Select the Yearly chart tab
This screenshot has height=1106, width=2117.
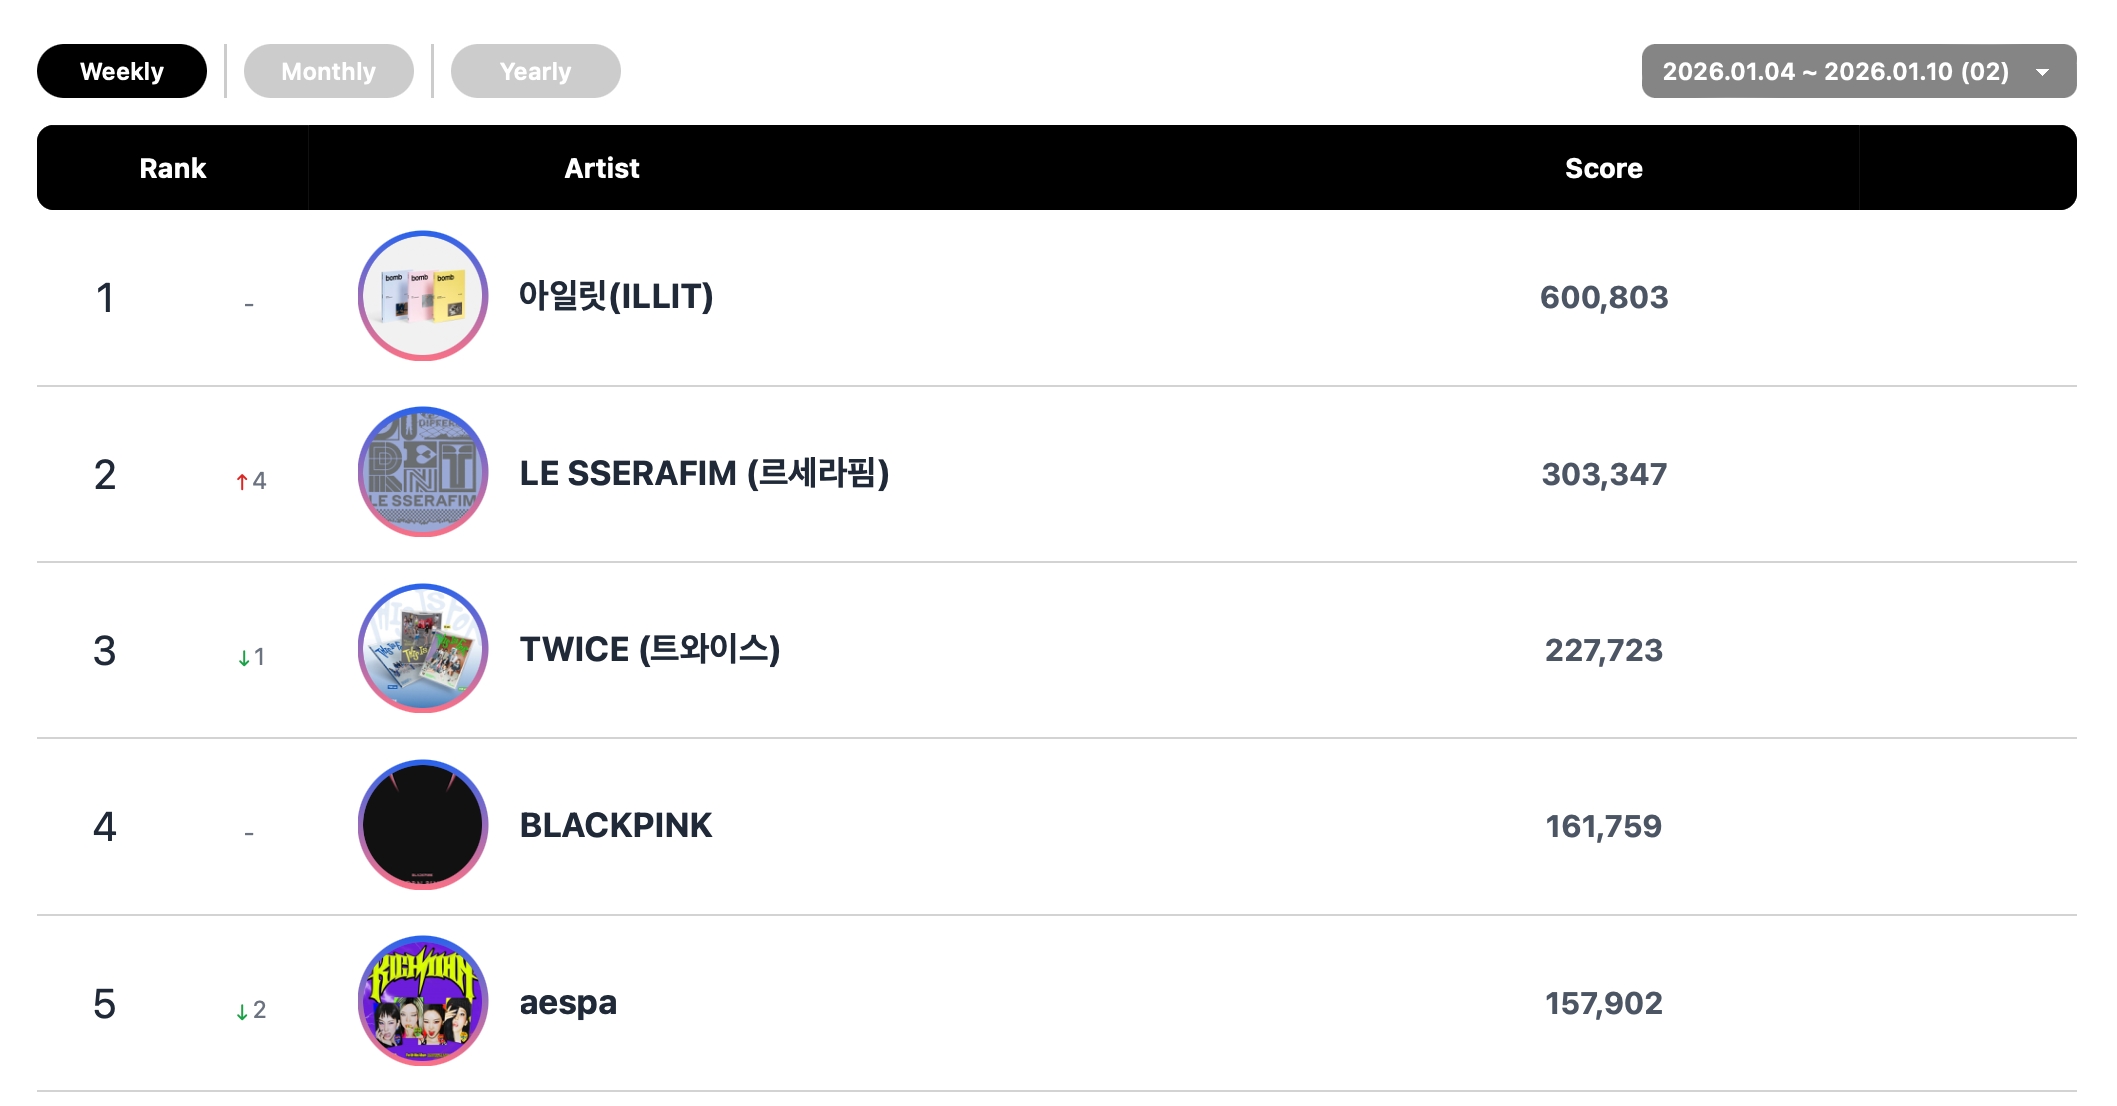535,71
